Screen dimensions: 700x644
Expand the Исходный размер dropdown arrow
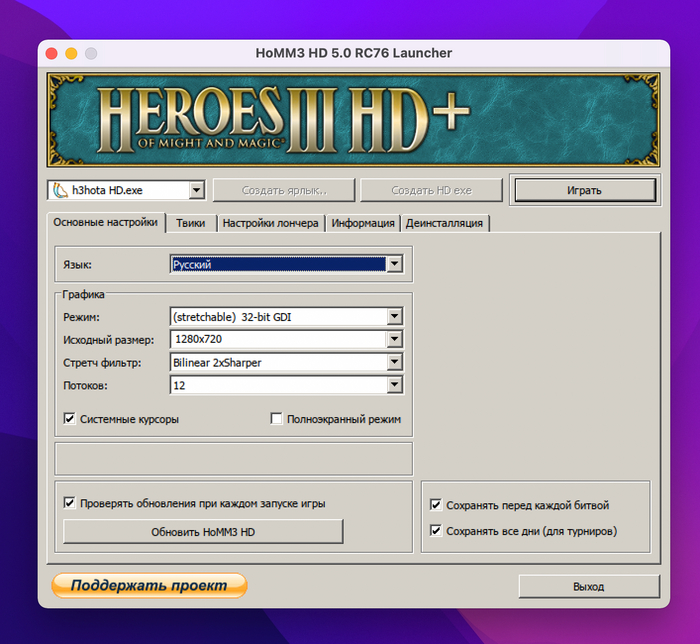(394, 339)
